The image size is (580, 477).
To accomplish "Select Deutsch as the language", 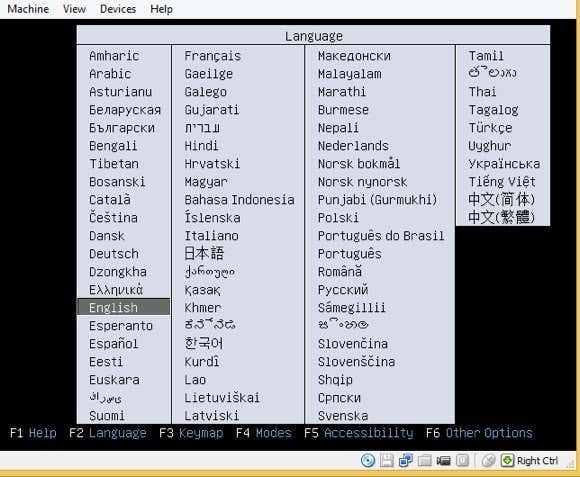I will [x=114, y=254].
